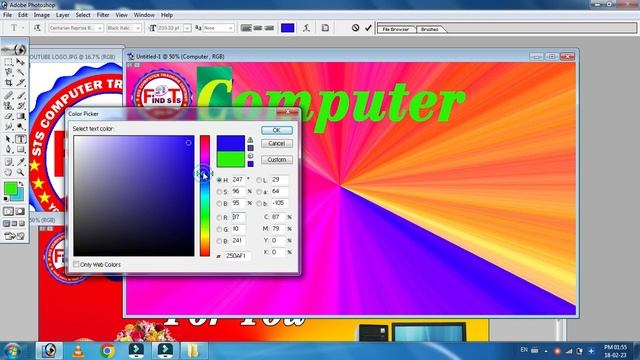Select the R red radio button

coord(219,218)
